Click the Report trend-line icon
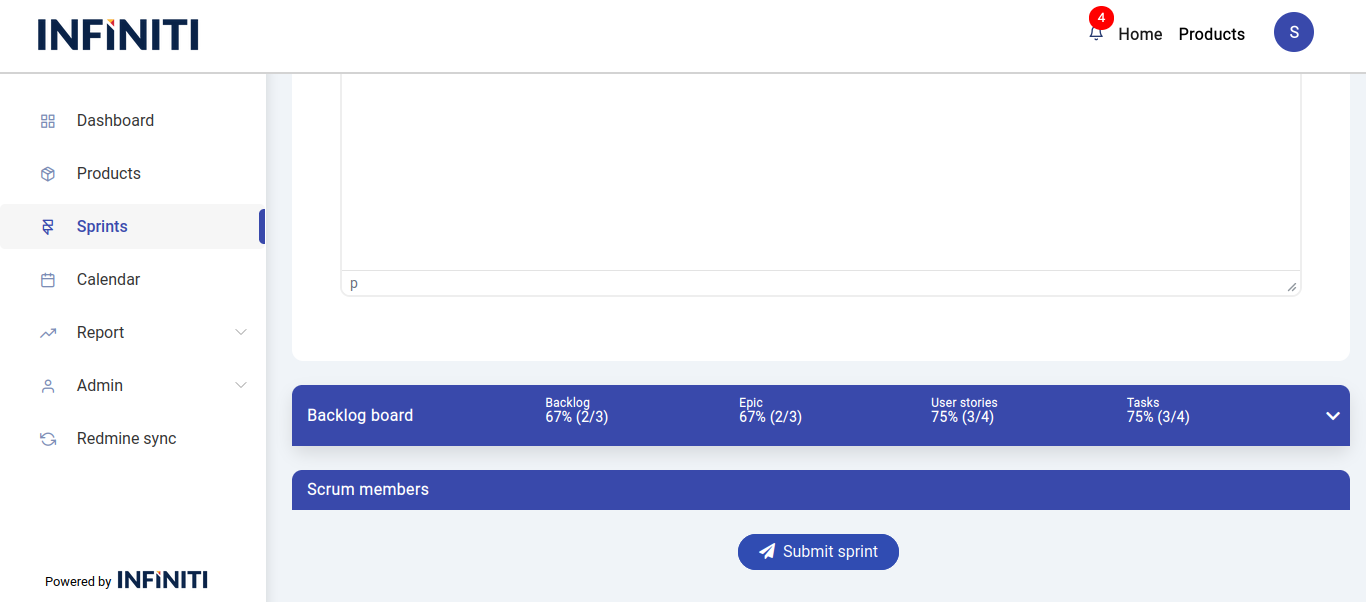This screenshot has height=602, width=1366. 47,333
